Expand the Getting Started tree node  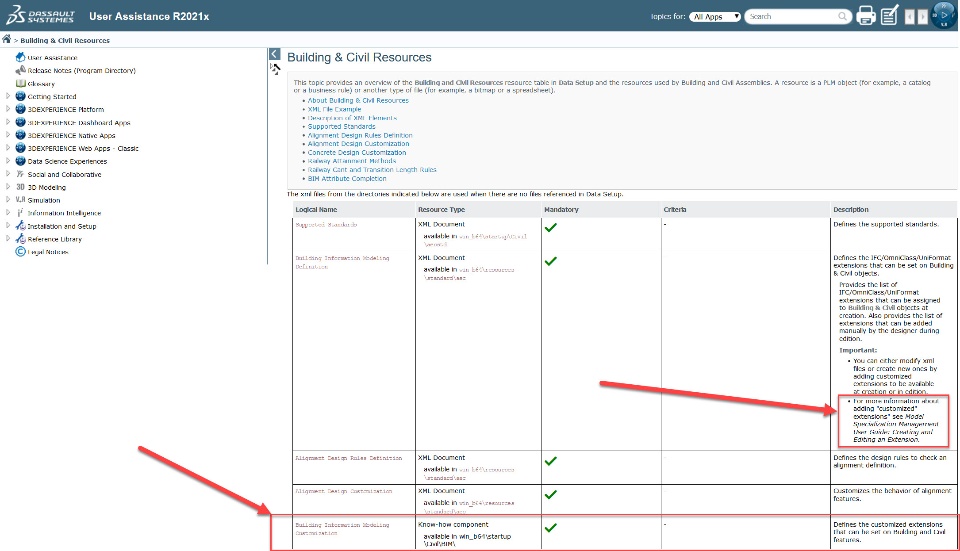tap(8, 96)
